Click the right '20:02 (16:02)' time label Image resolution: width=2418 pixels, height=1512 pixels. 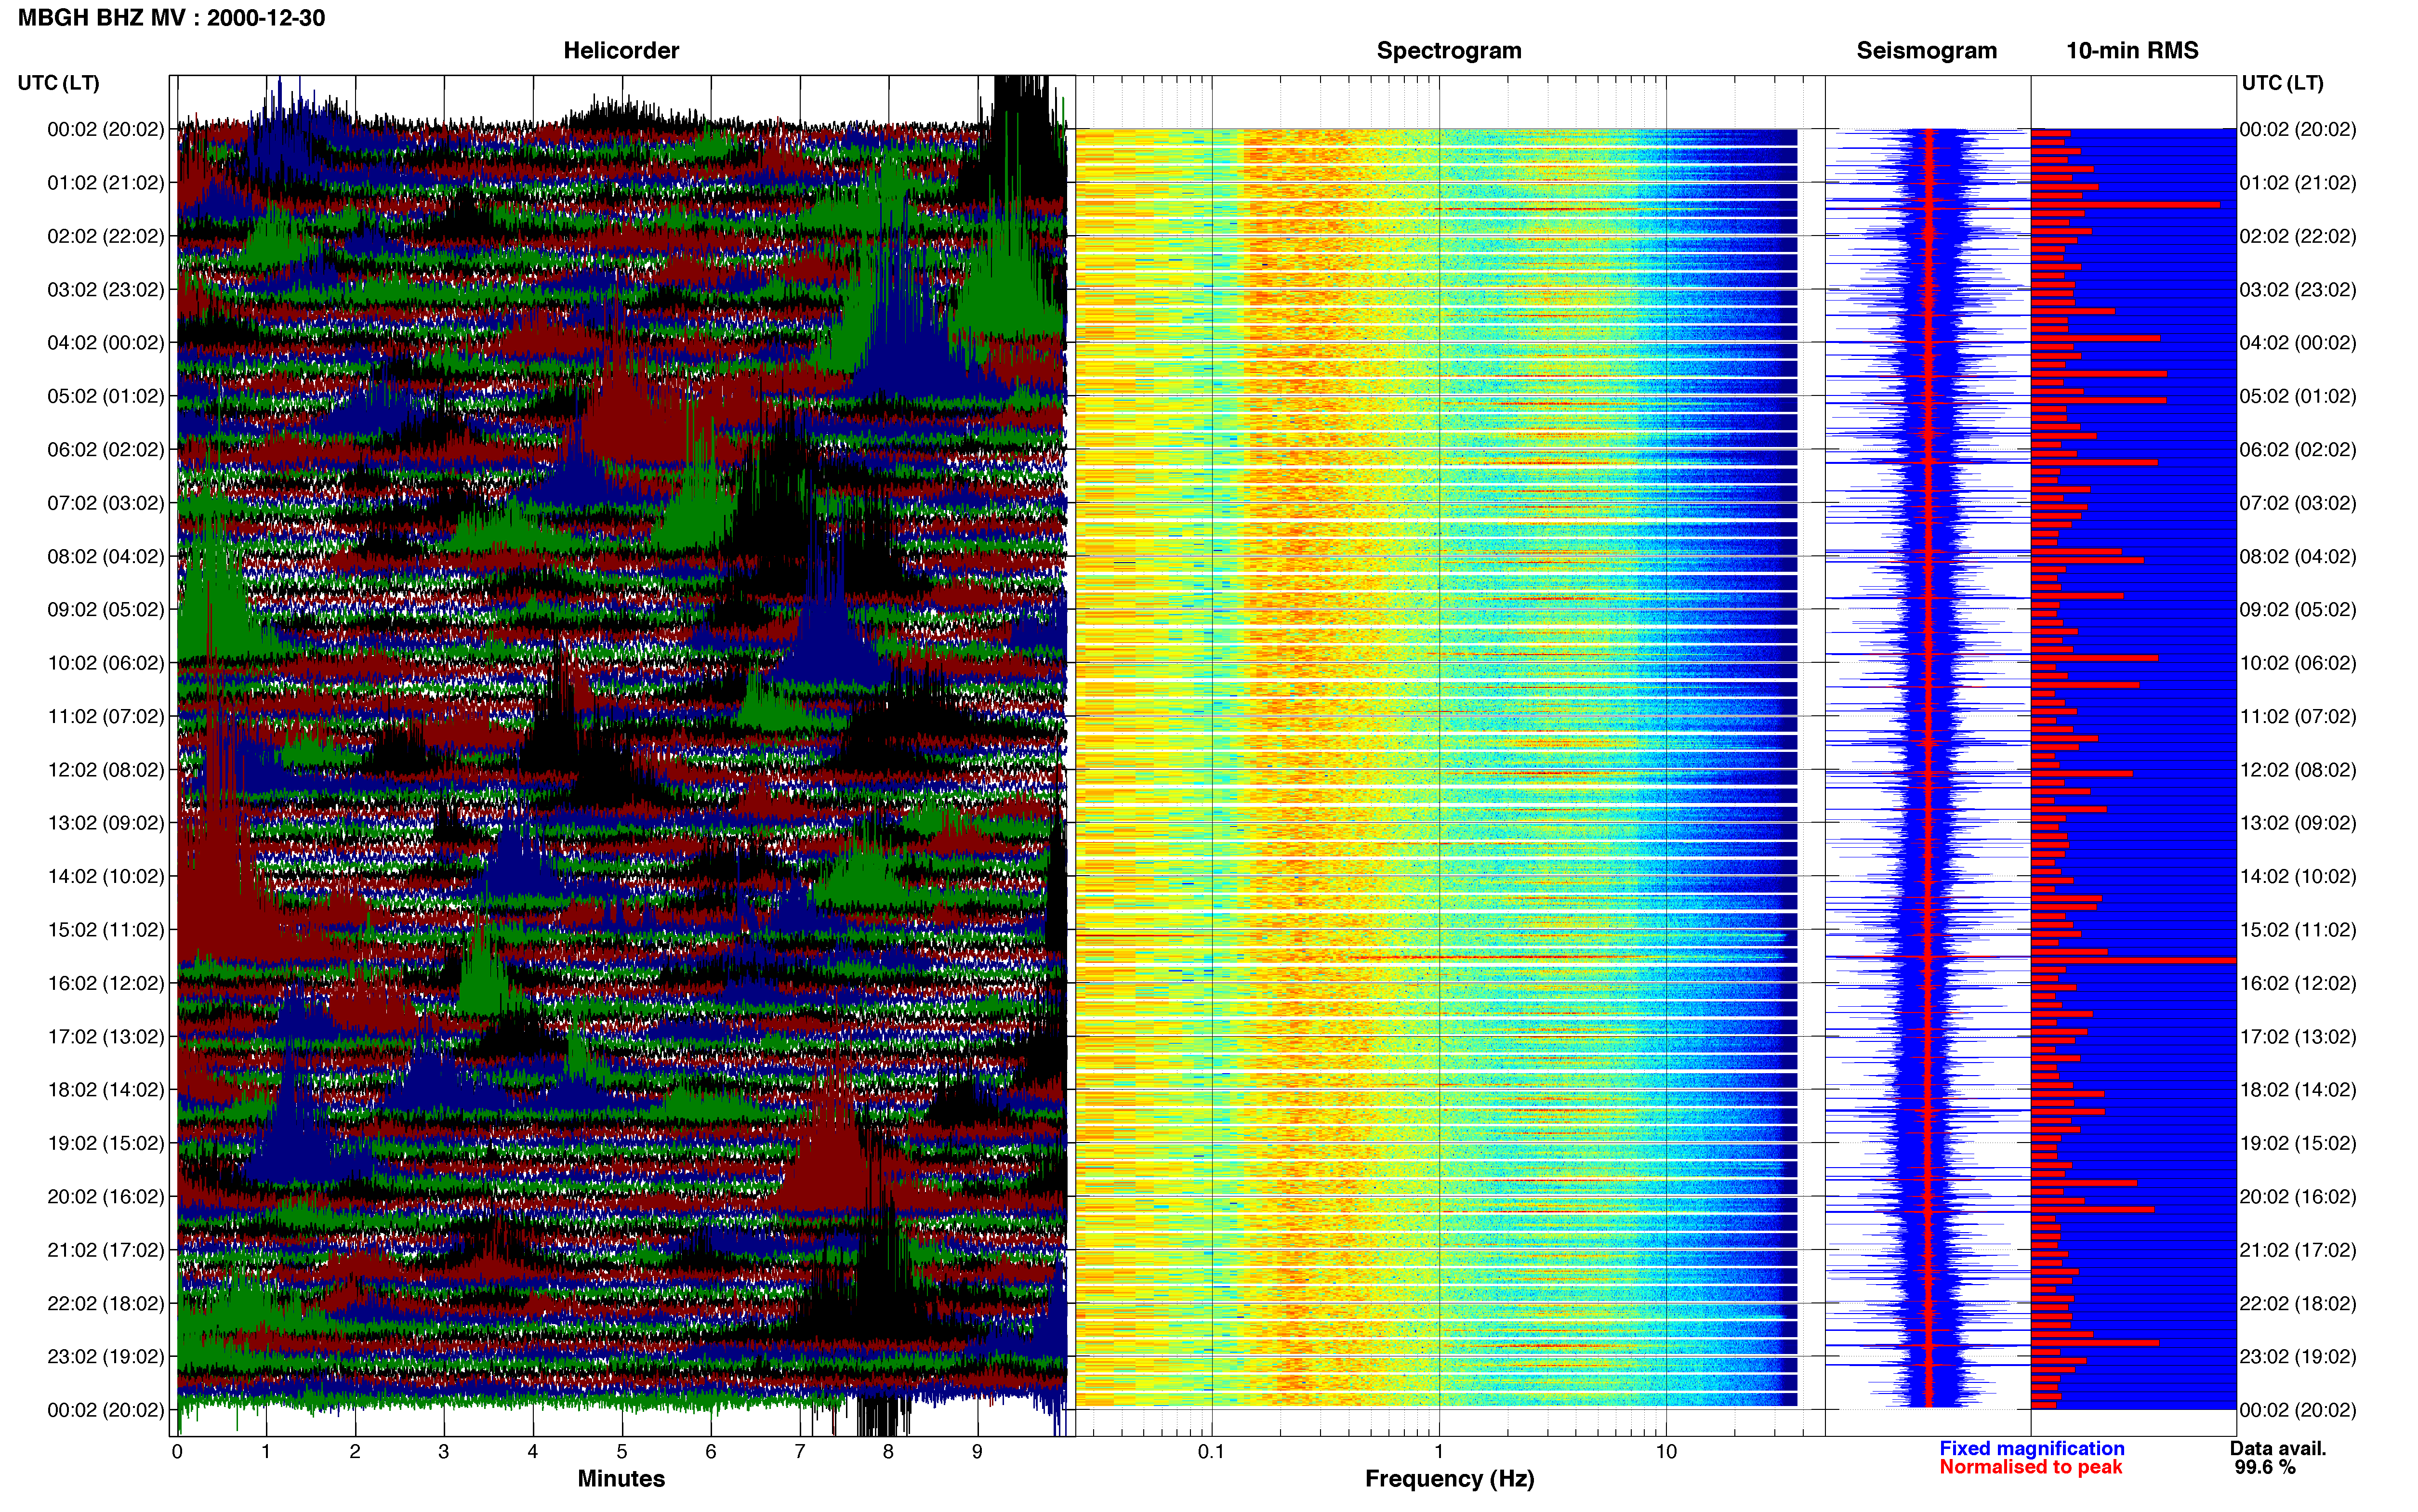click(2298, 1197)
